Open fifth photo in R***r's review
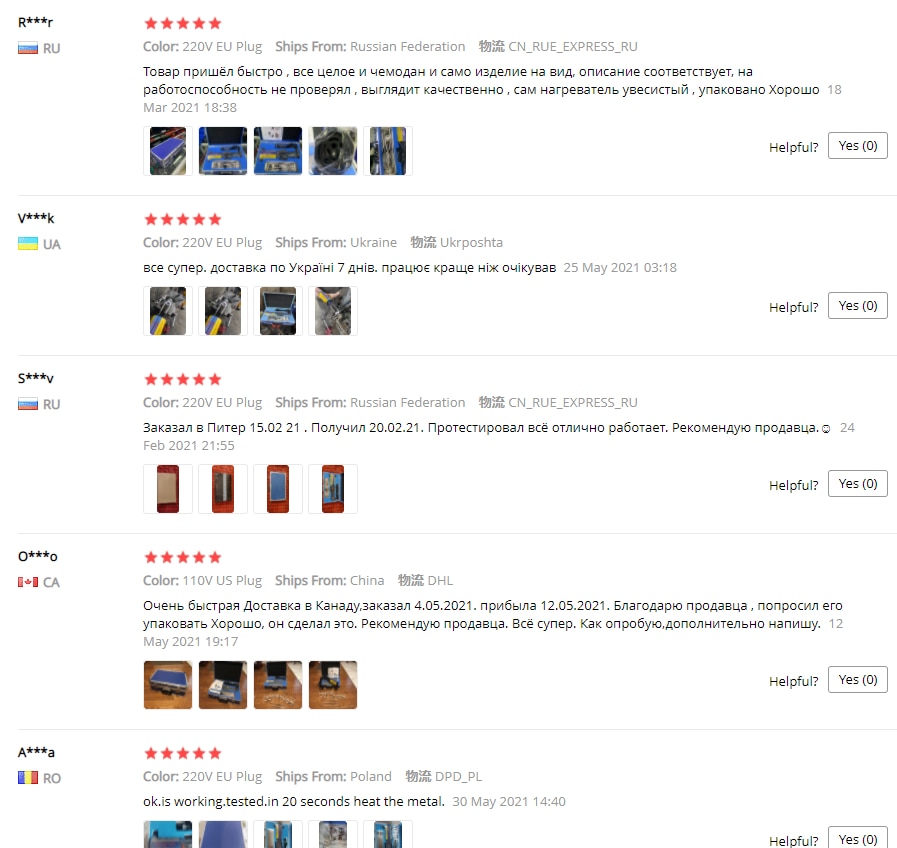897x848 pixels. click(387, 151)
